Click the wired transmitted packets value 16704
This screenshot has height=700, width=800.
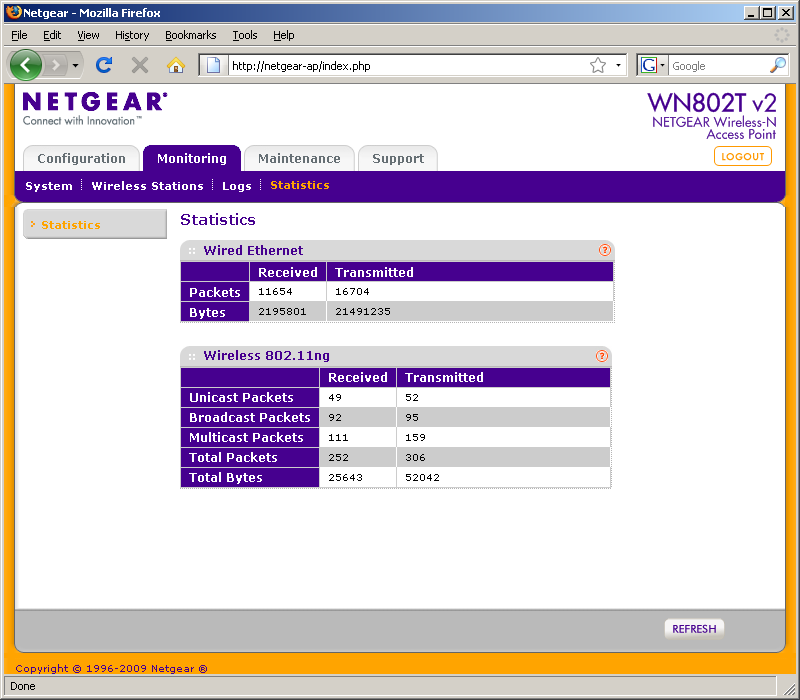point(352,291)
